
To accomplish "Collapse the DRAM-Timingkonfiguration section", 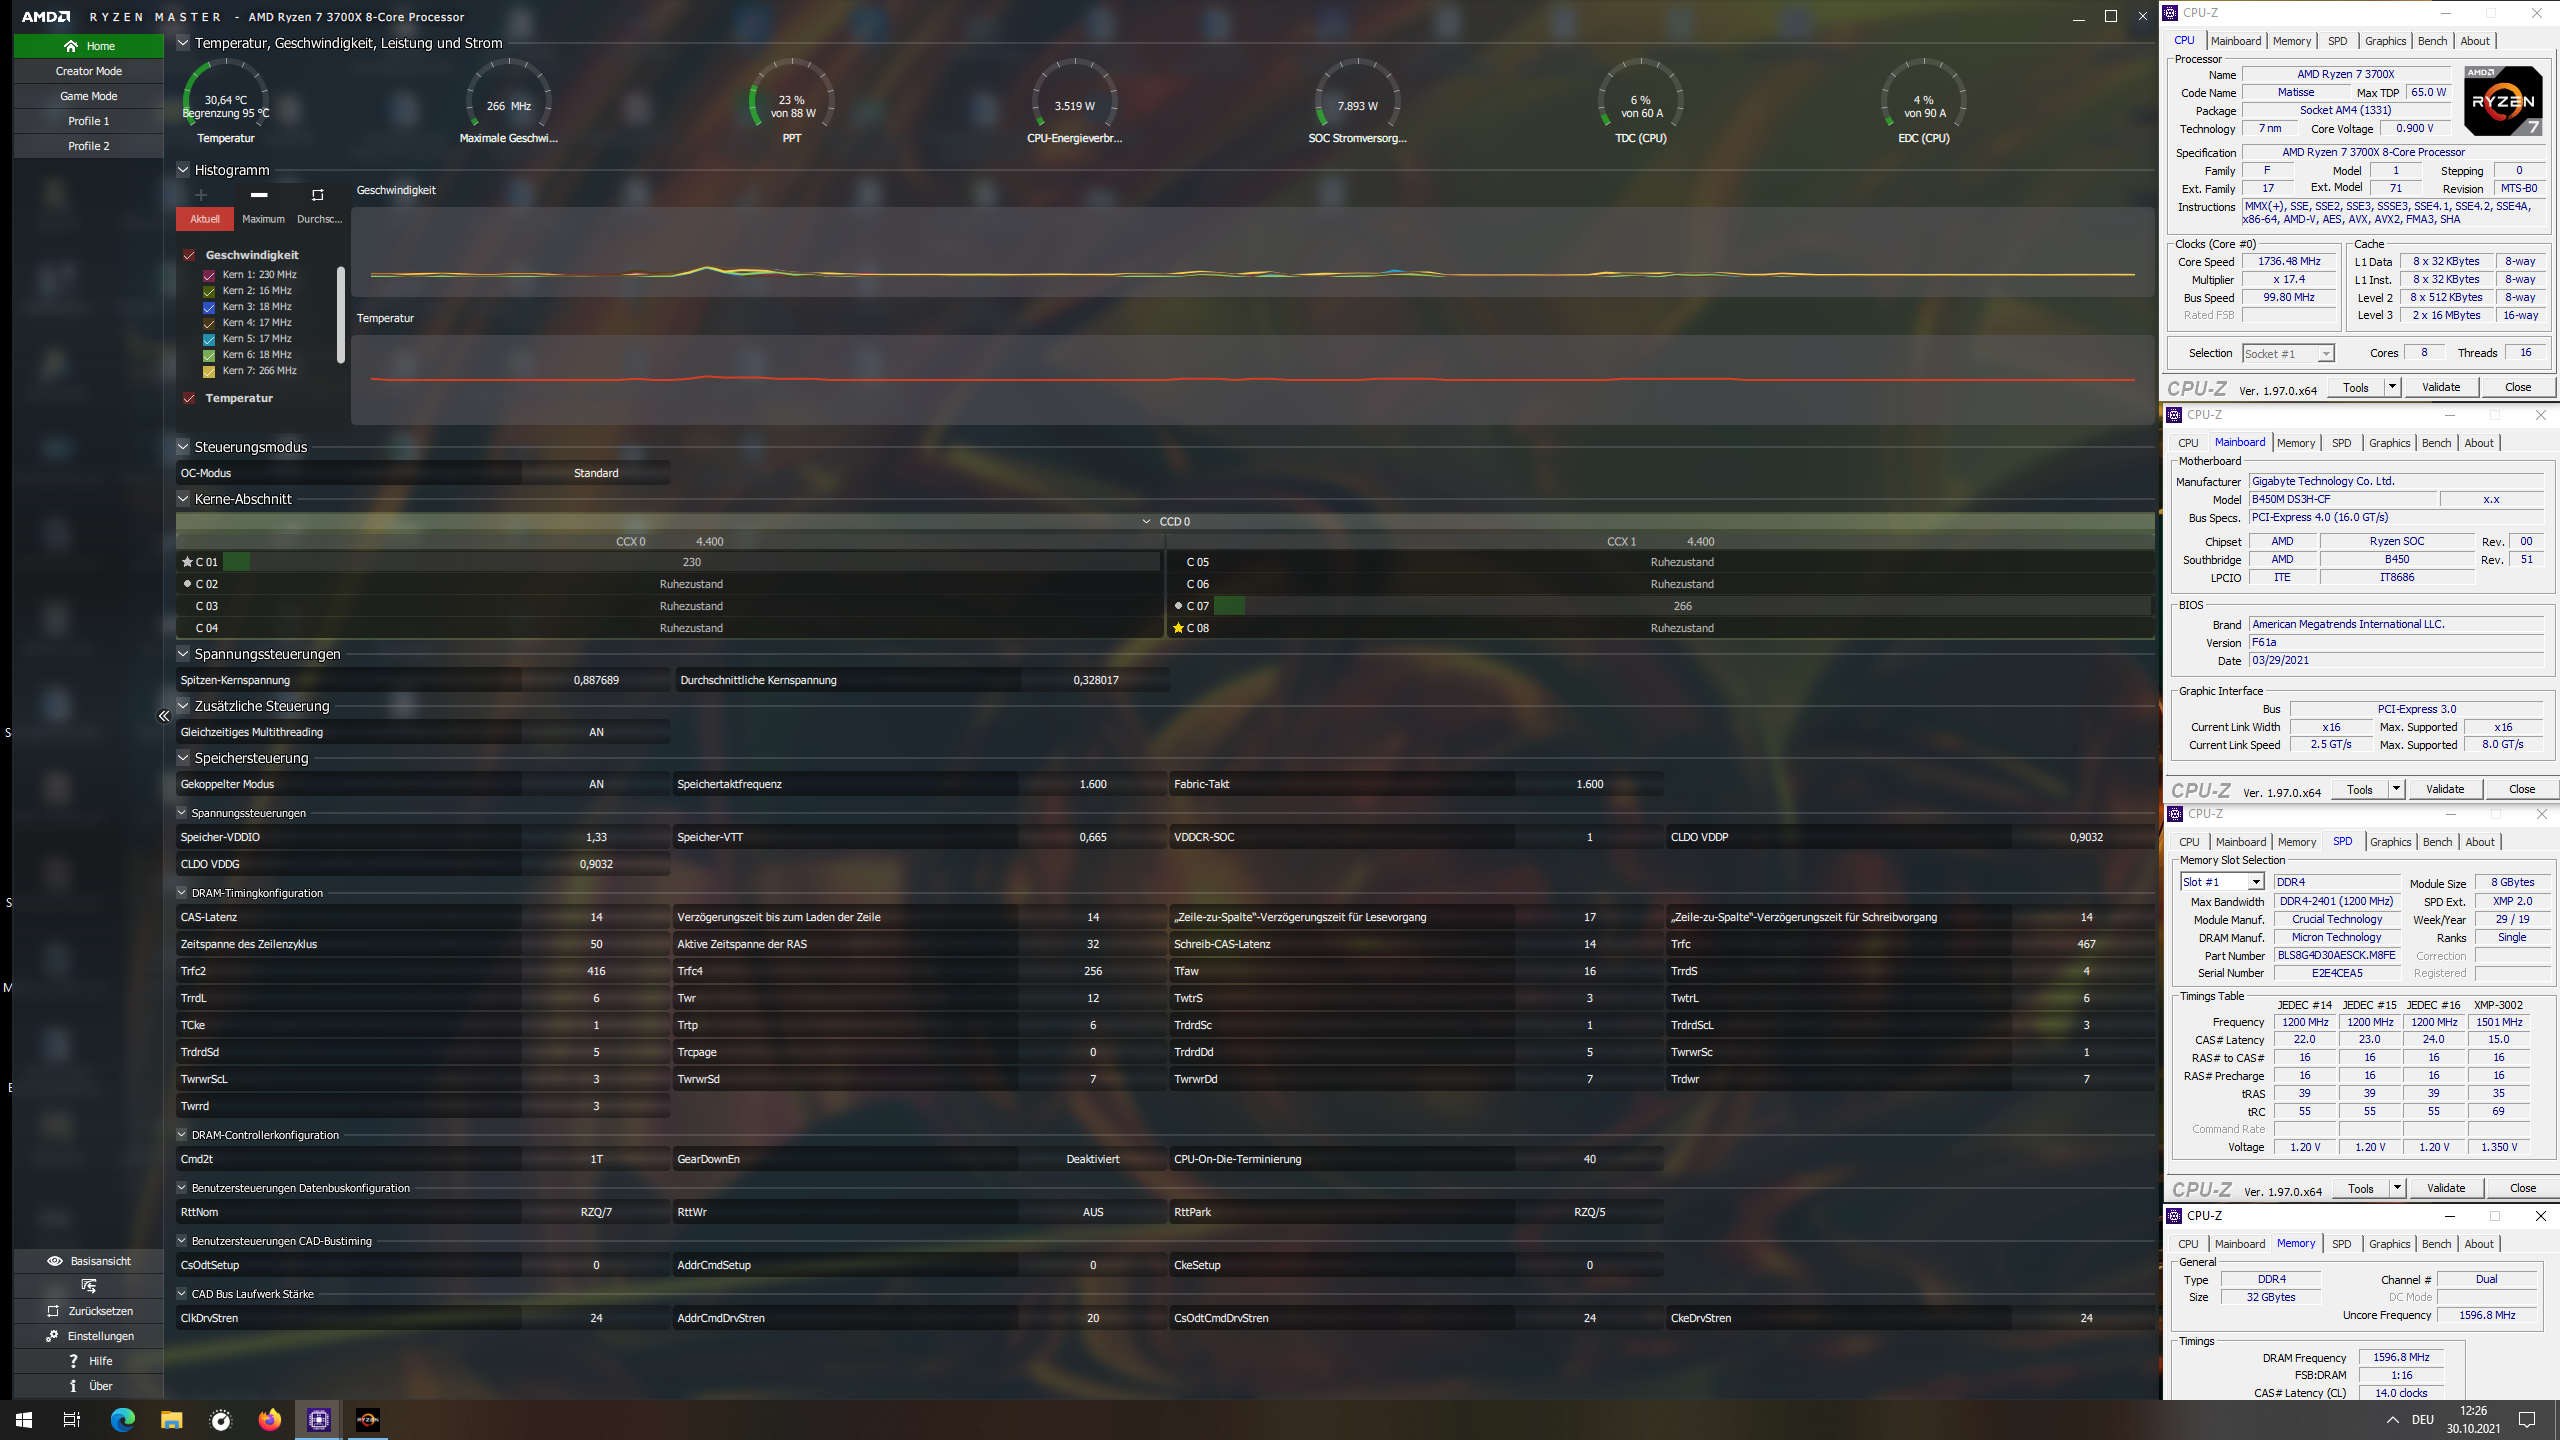I will pyautogui.click(x=182, y=893).
